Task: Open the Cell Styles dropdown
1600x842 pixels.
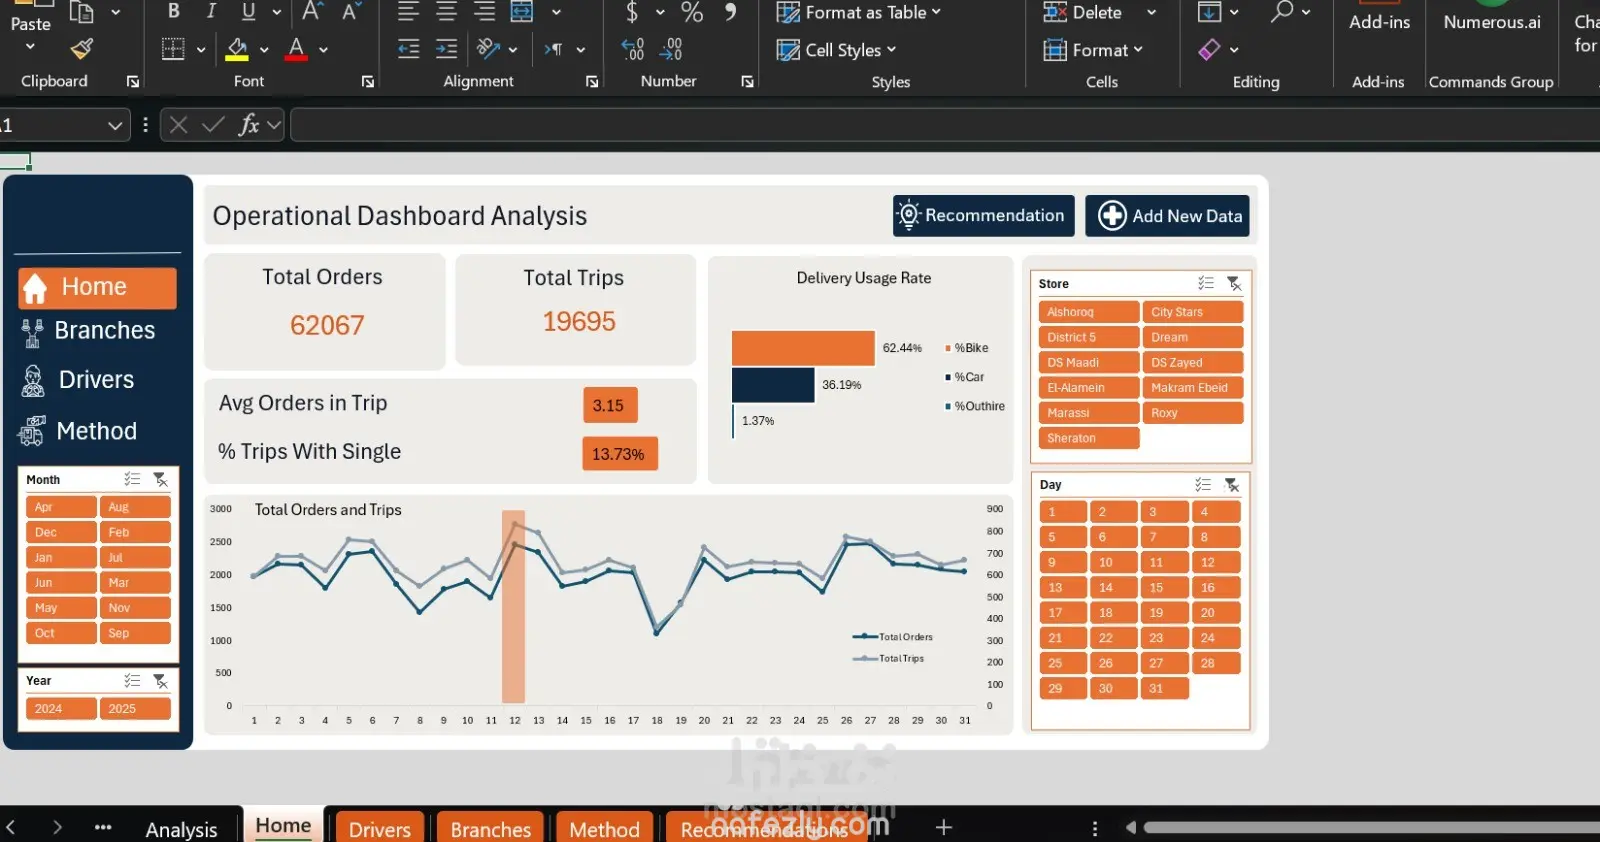Action: pyautogui.click(x=837, y=50)
